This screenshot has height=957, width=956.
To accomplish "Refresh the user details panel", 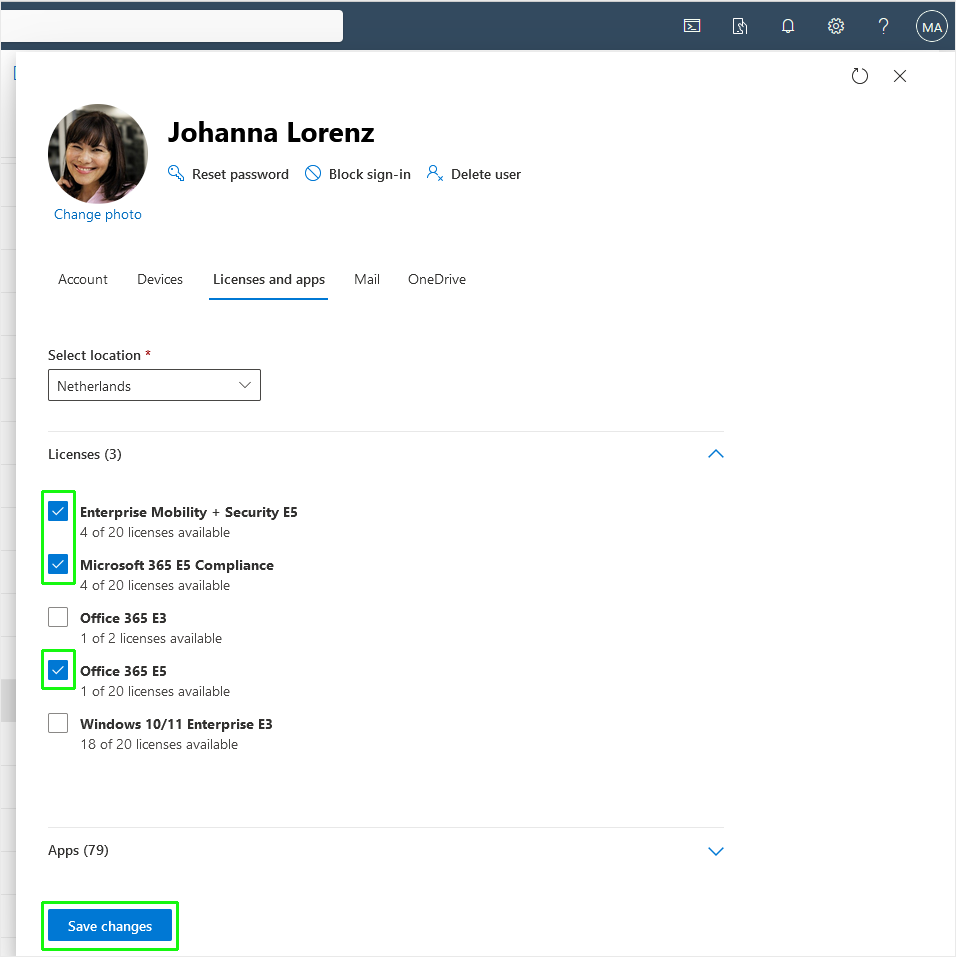I will pos(860,76).
